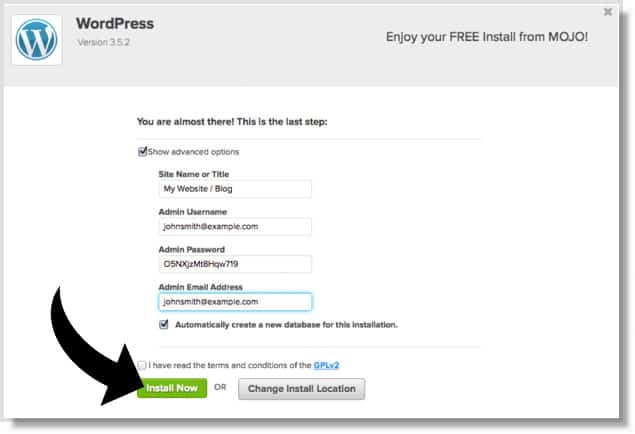Click the Admin Email Address label text
This screenshot has height=434, width=635.
click(x=200, y=287)
